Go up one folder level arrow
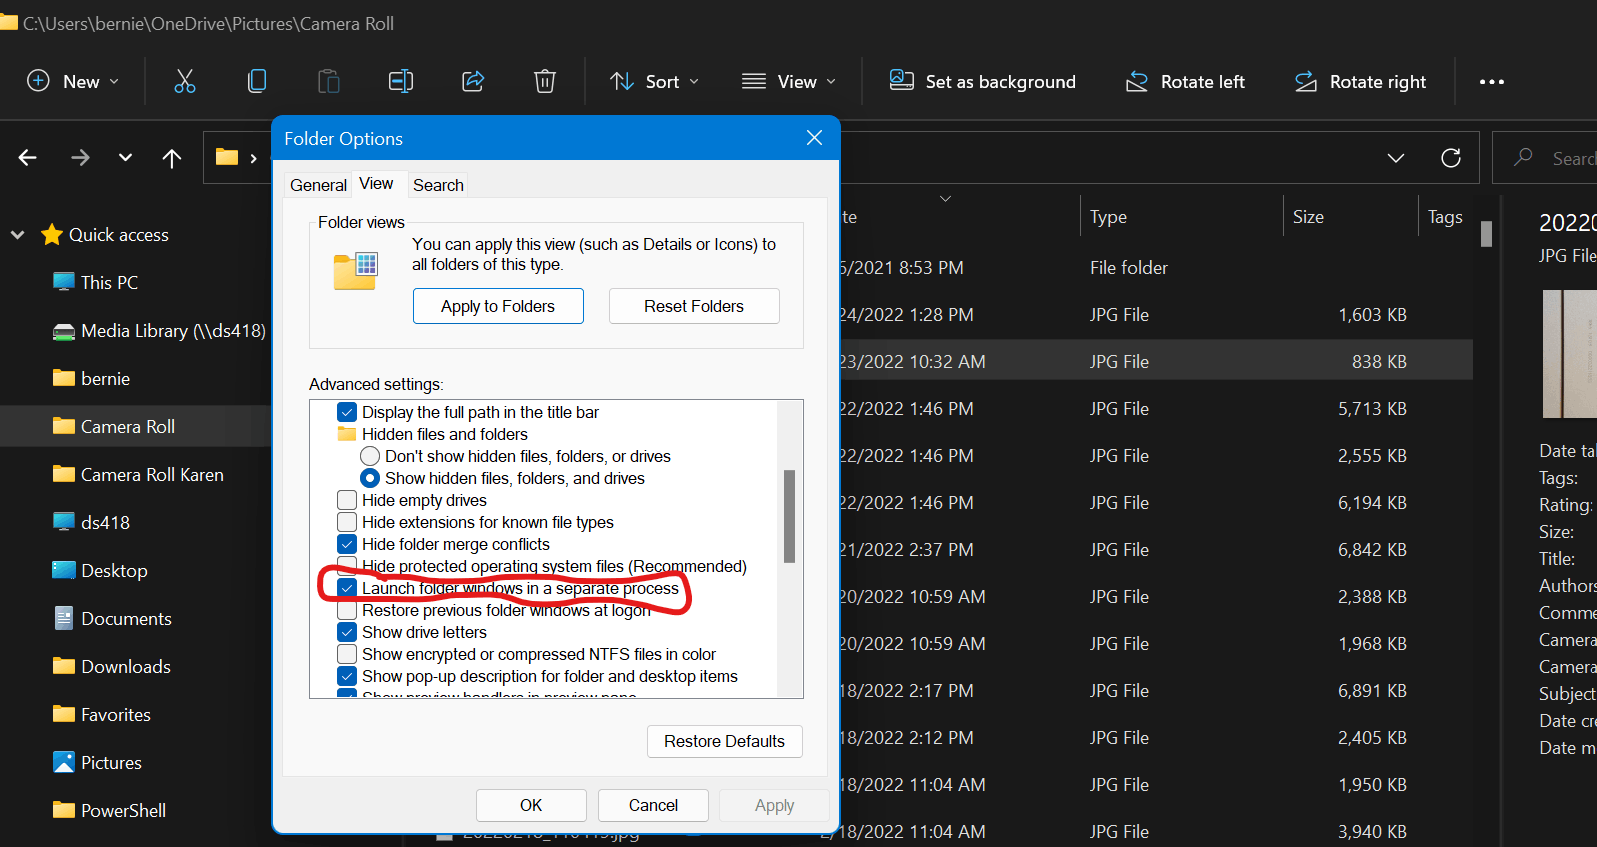The height and width of the screenshot is (847, 1597). pos(172,158)
